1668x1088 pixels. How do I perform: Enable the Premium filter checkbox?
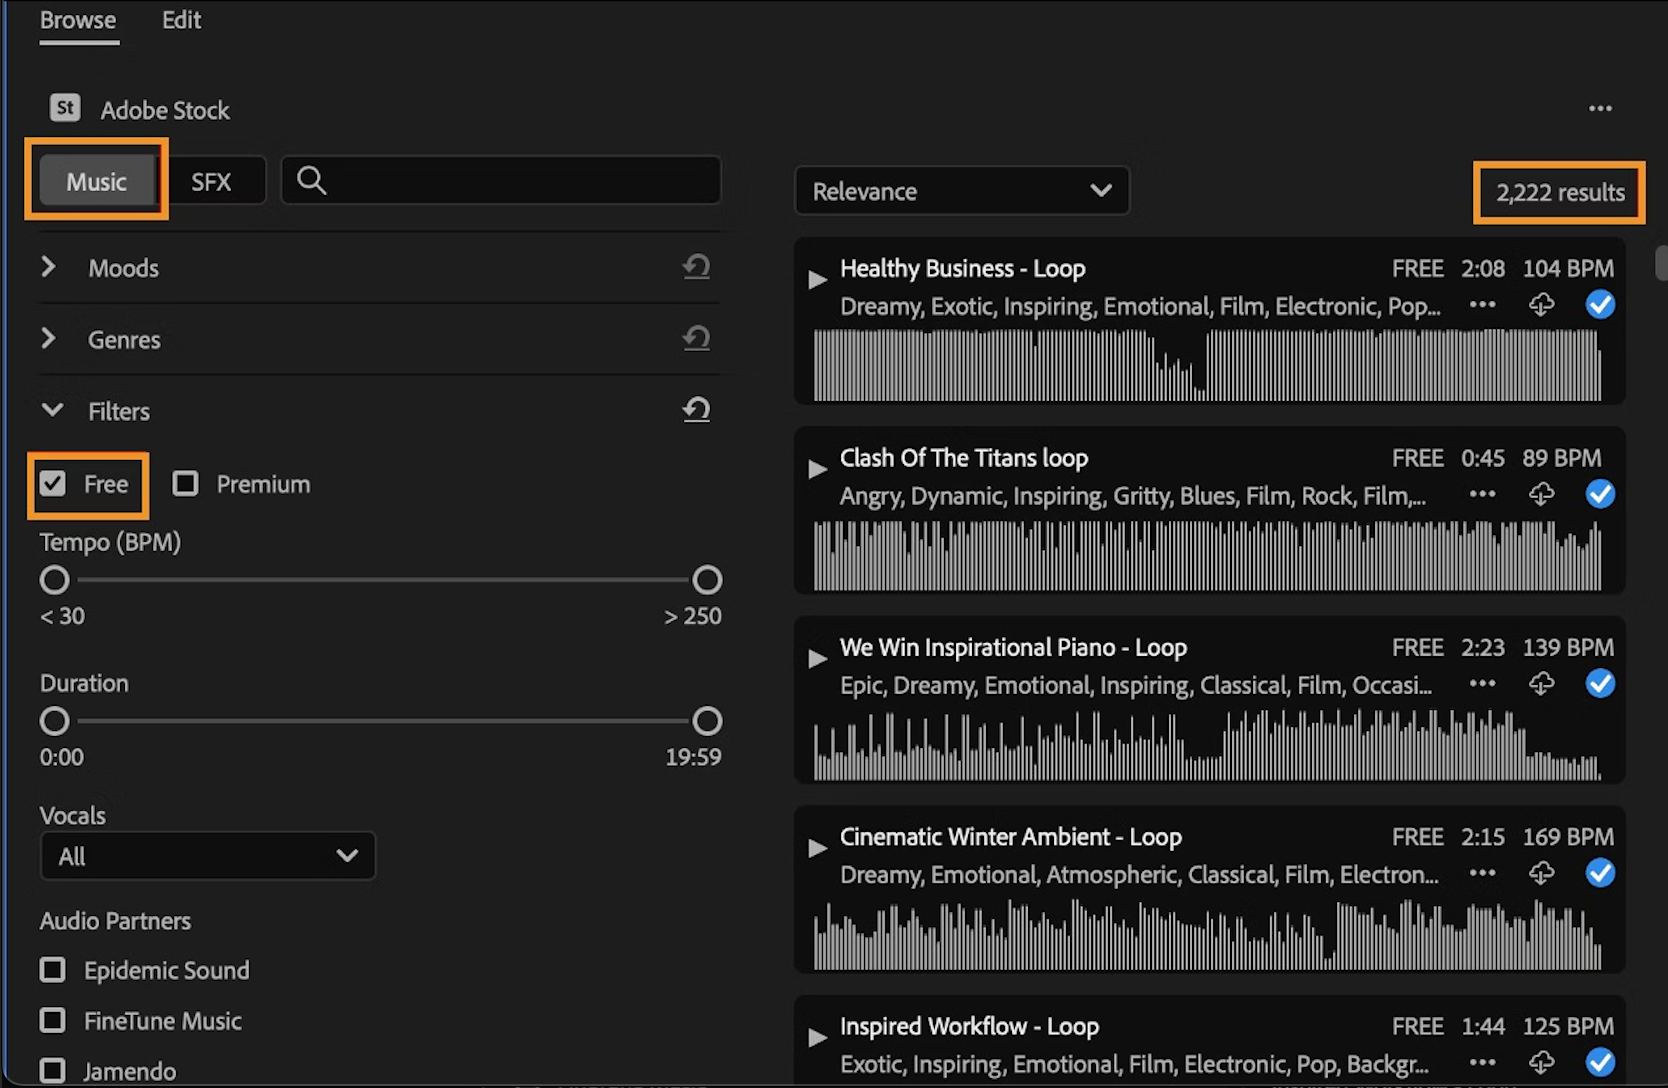coord(185,484)
